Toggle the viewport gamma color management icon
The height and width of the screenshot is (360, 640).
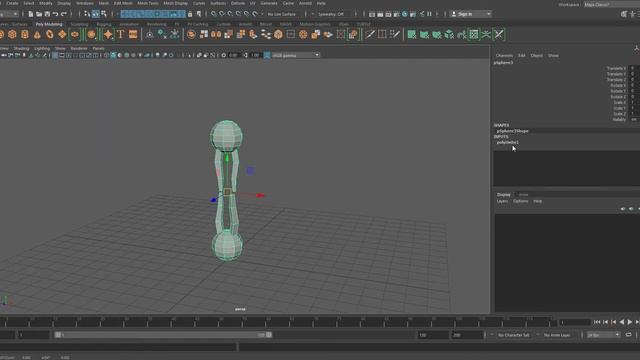[x=267, y=55]
